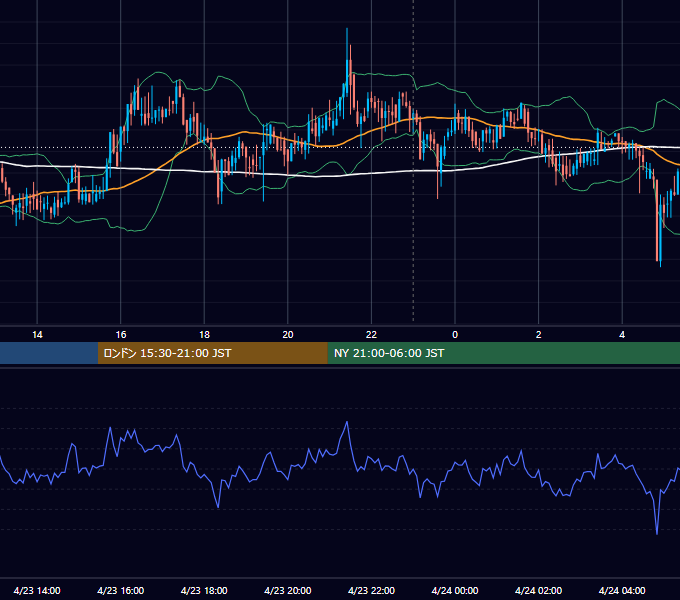Click the ロンドン 15:30-21:00 JST session bar
Viewport: 680px width, 600px height.
212,353
